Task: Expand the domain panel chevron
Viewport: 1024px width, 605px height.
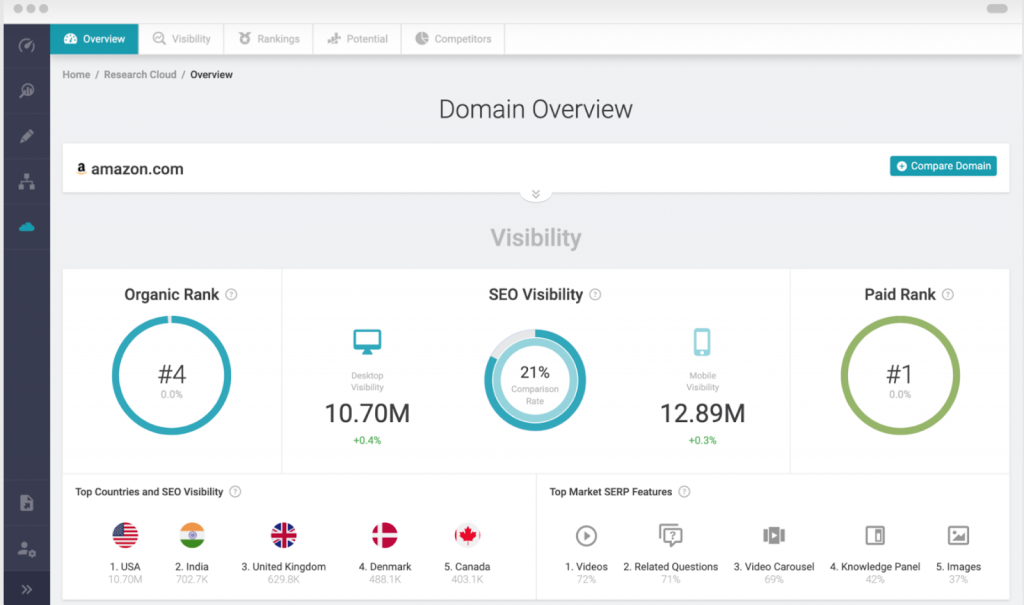Action: (x=536, y=194)
